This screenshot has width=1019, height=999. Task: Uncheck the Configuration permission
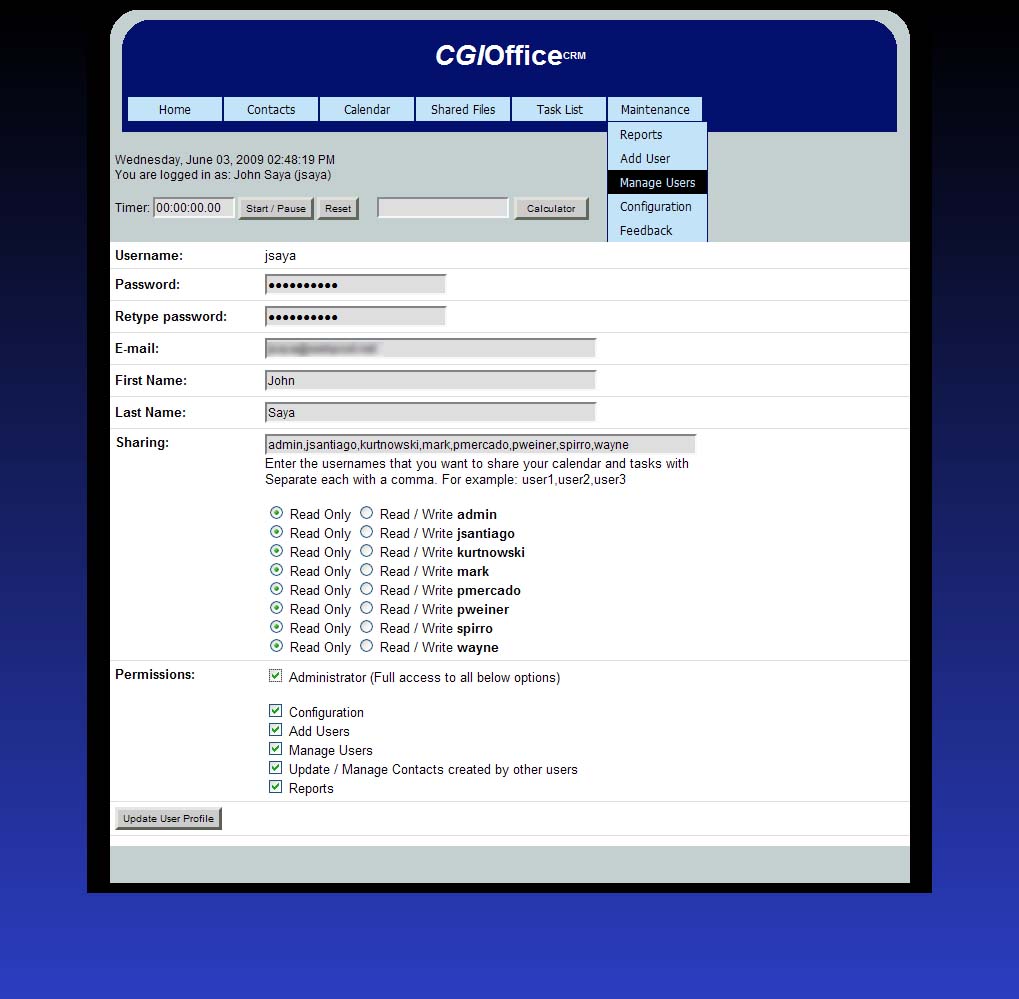pyautogui.click(x=276, y=710)
